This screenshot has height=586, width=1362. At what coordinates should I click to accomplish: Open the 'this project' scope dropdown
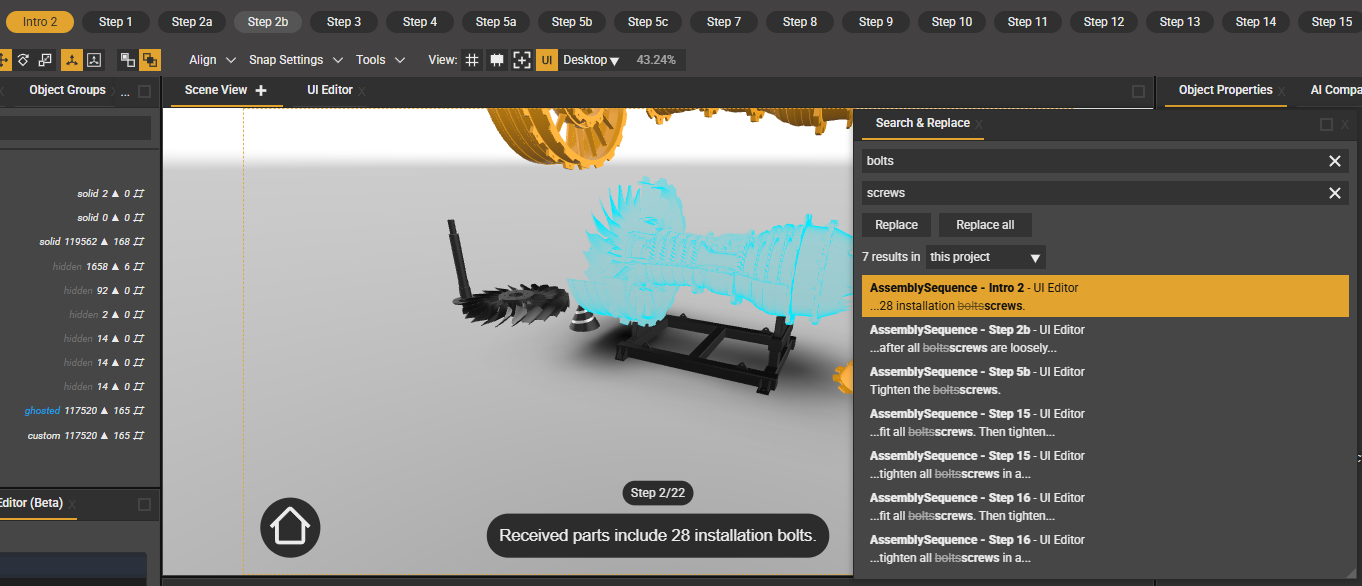point(985,257)
